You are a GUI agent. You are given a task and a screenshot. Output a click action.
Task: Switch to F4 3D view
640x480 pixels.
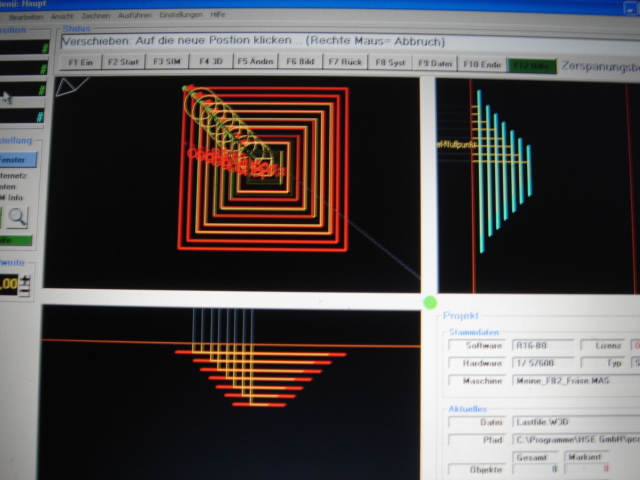(212, 62)
